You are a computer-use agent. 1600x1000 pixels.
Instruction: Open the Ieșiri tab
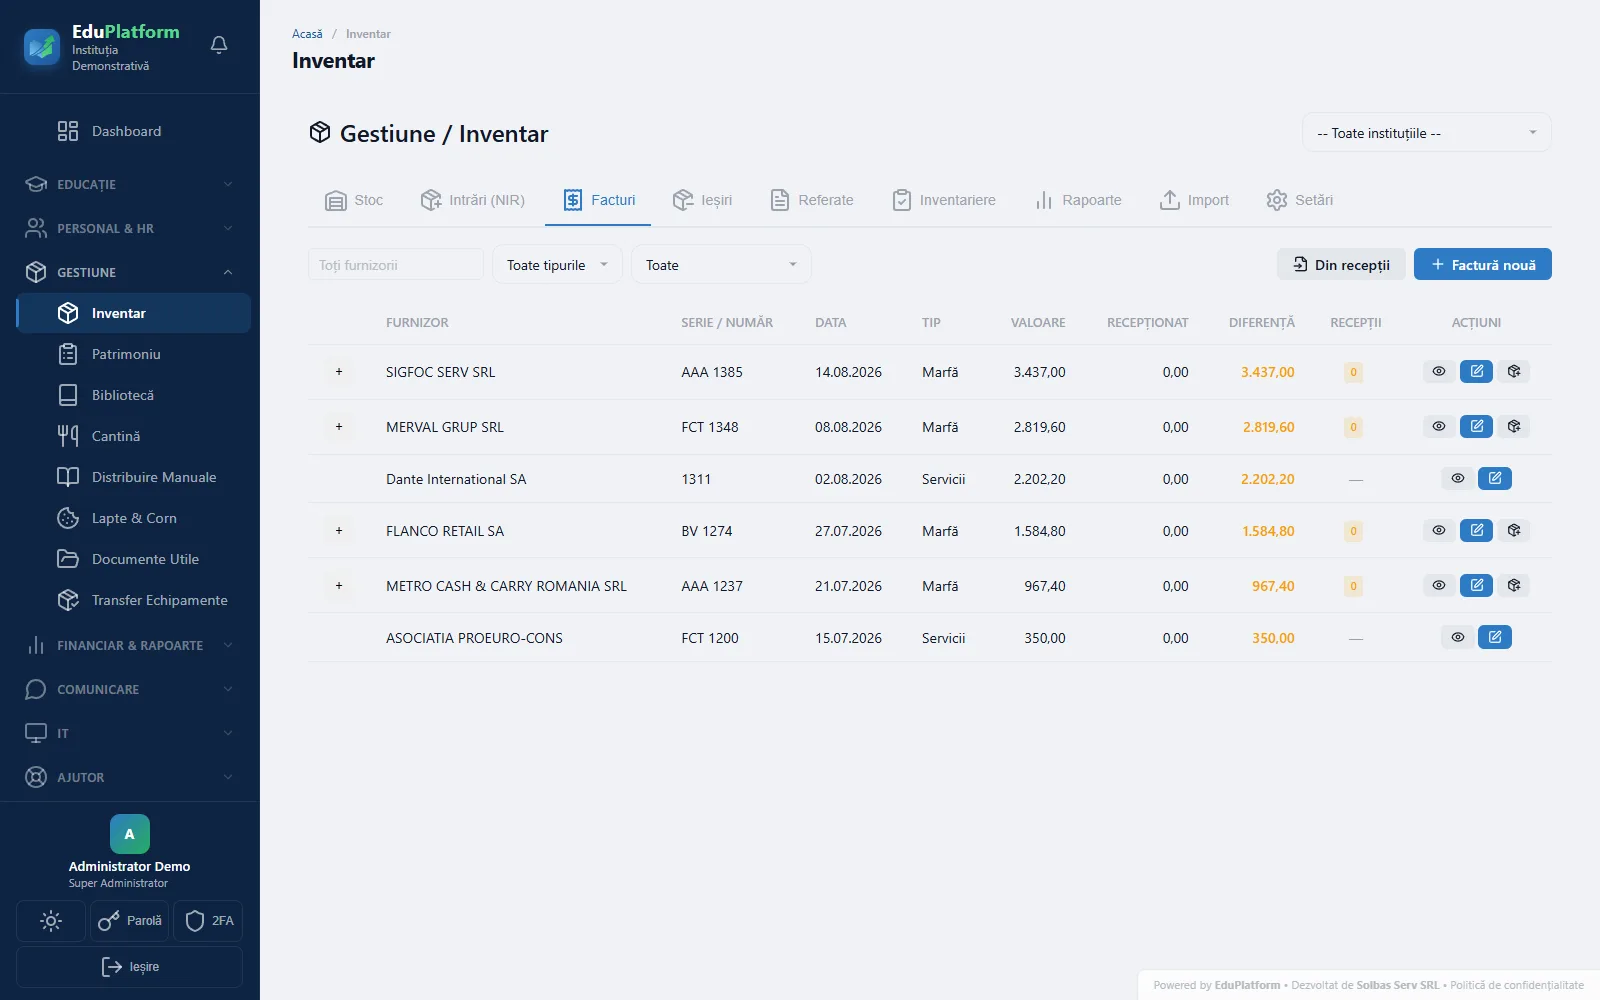click(702, 200)
